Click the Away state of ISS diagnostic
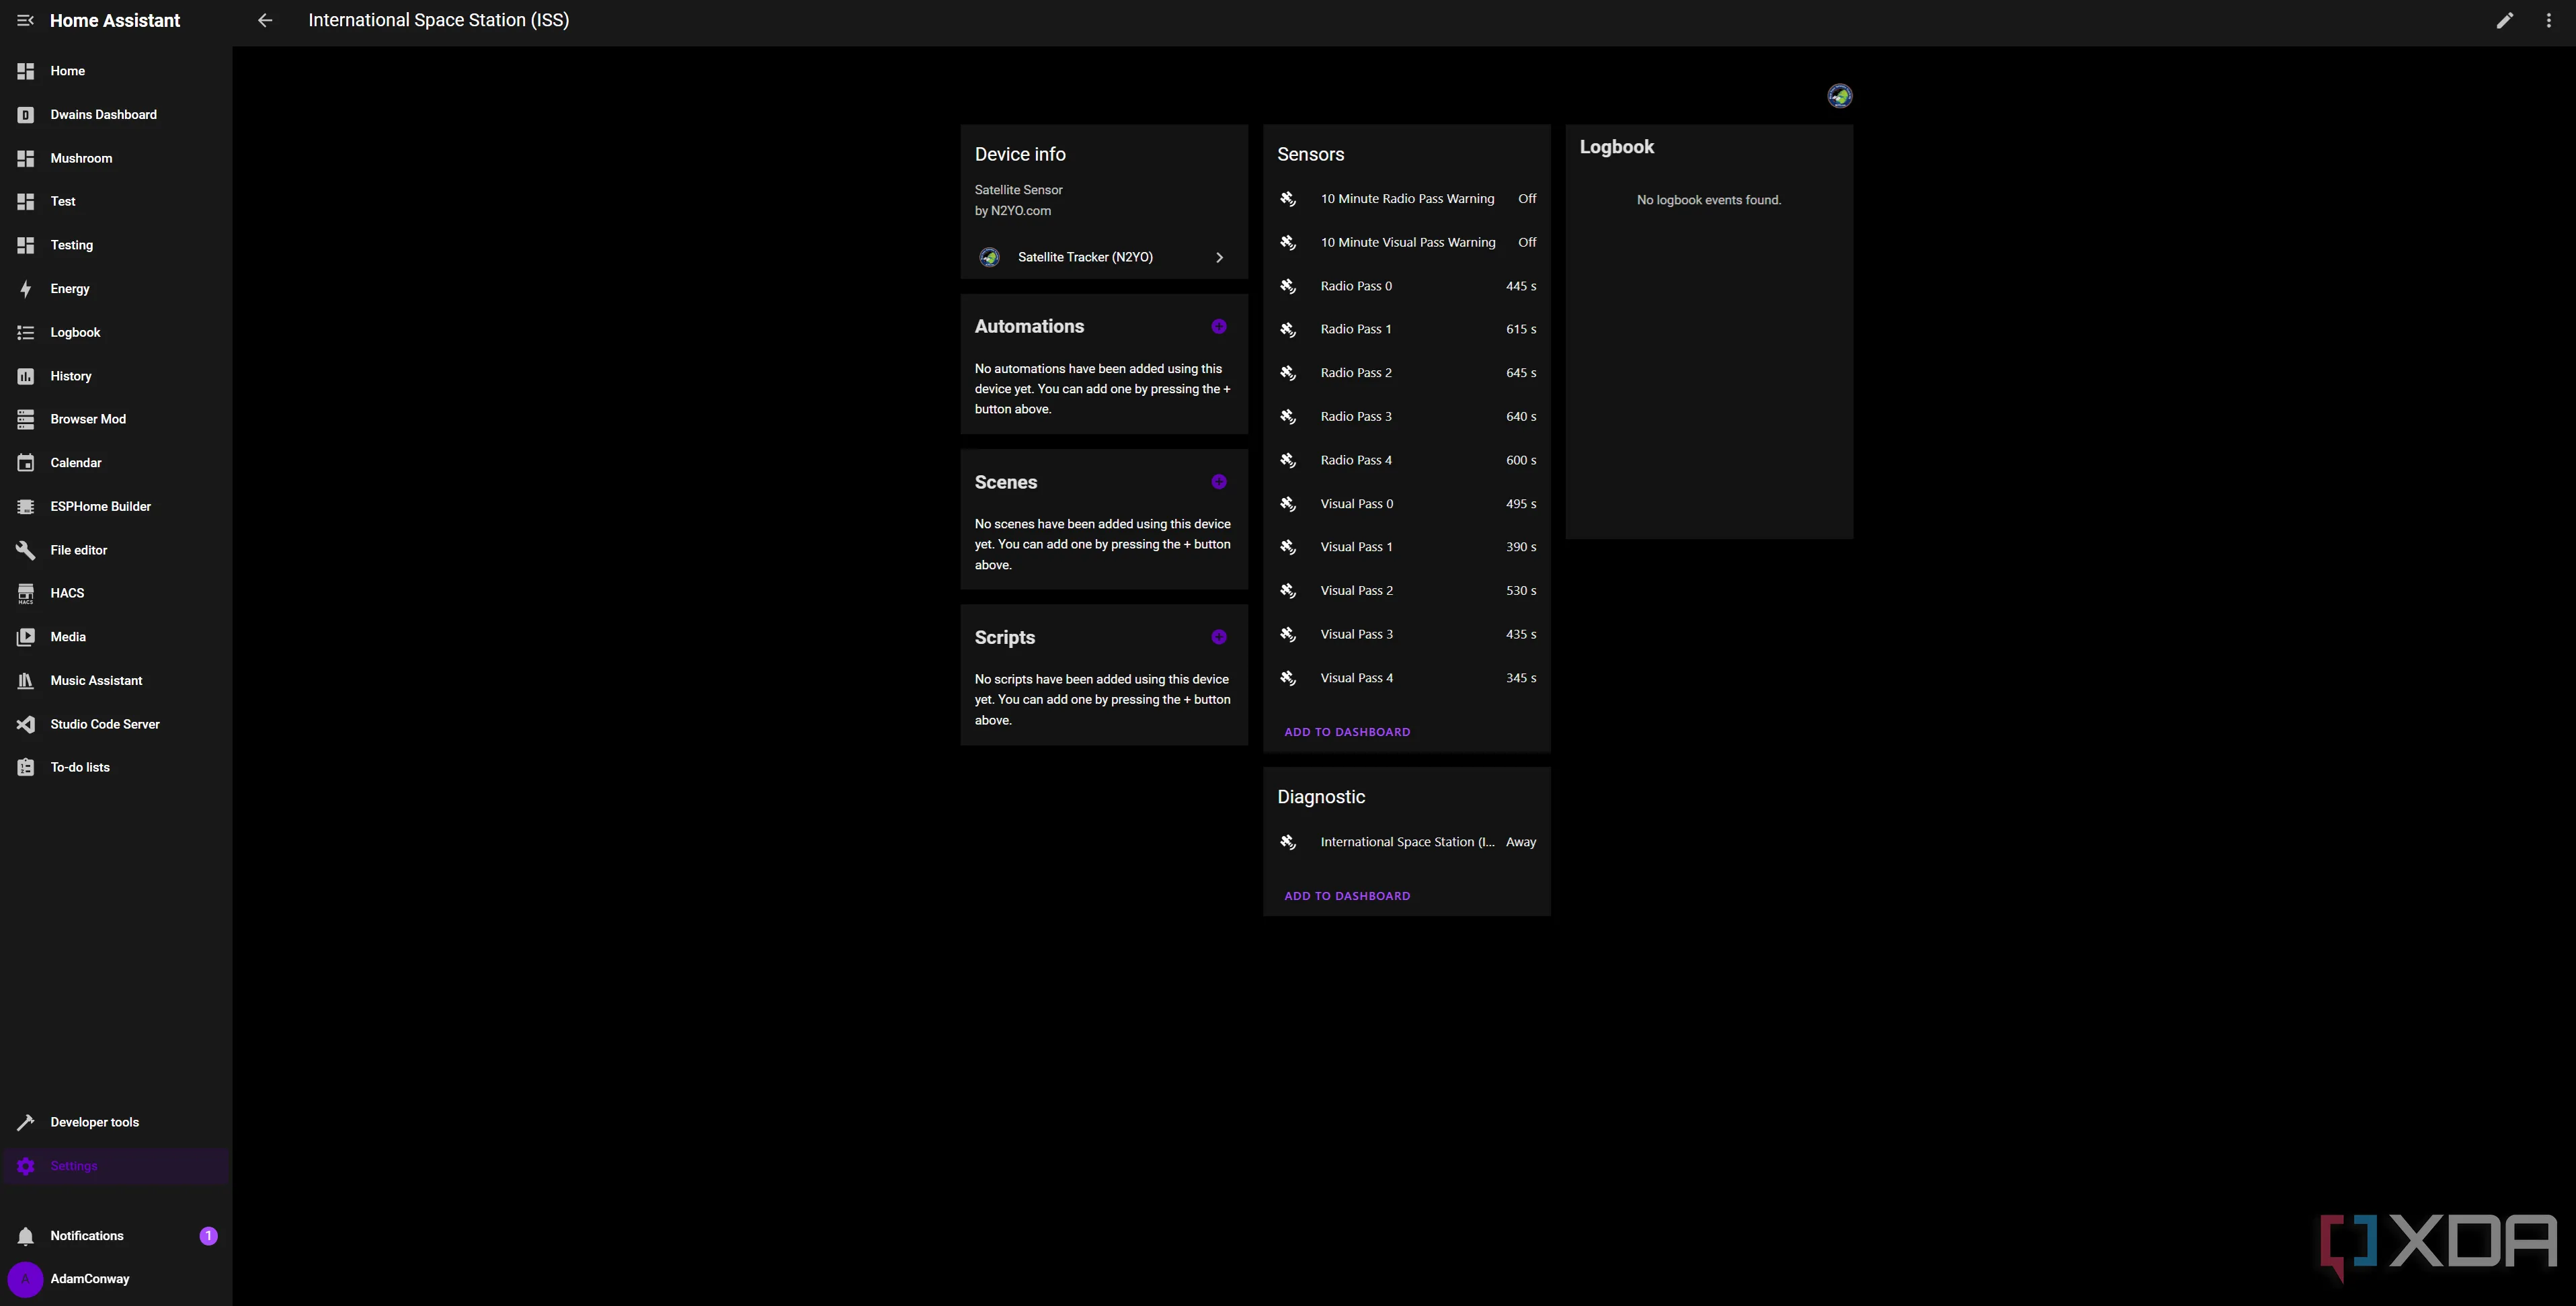This screenshot has width=2576, height=1306. tap(1521, 842)
